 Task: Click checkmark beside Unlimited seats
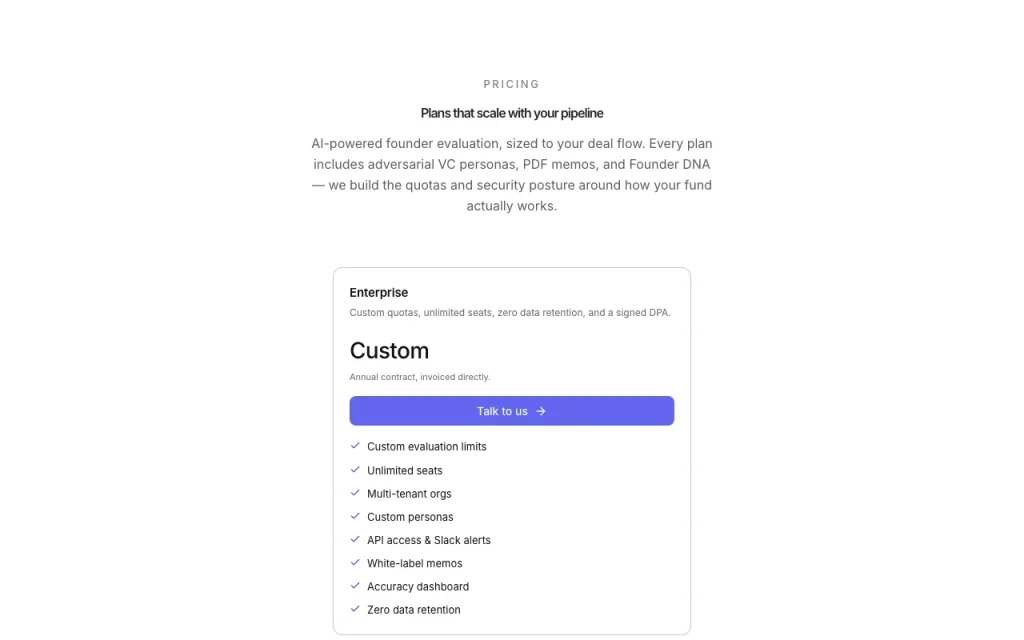click(x=355, y=470)
